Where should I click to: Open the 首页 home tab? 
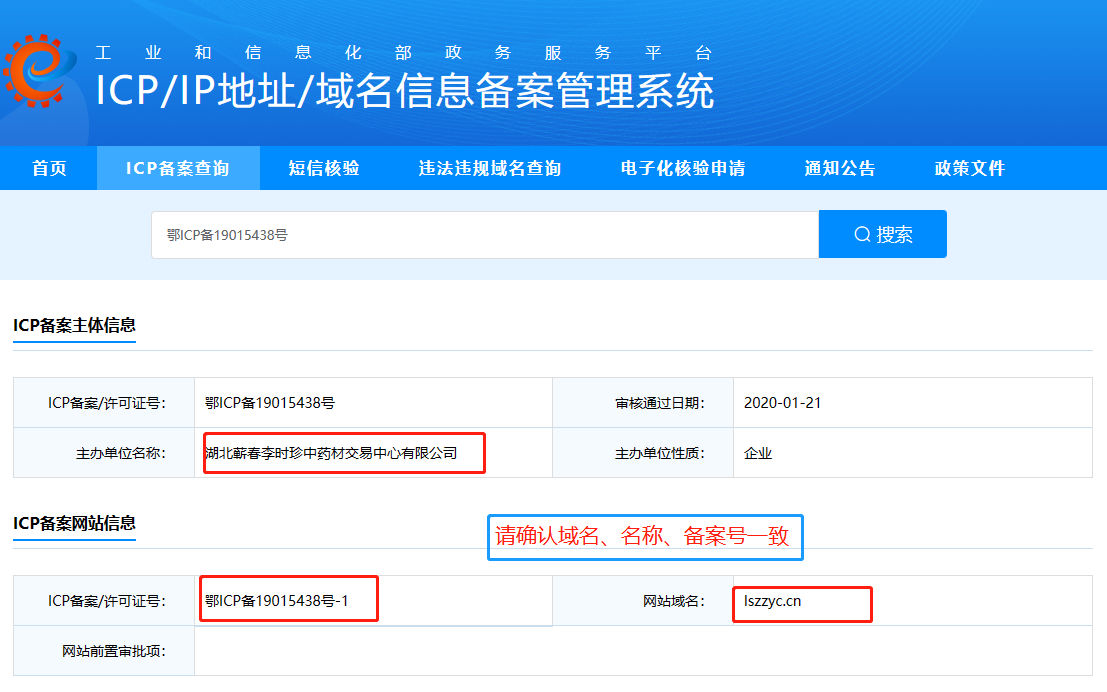tap(49, 168)
